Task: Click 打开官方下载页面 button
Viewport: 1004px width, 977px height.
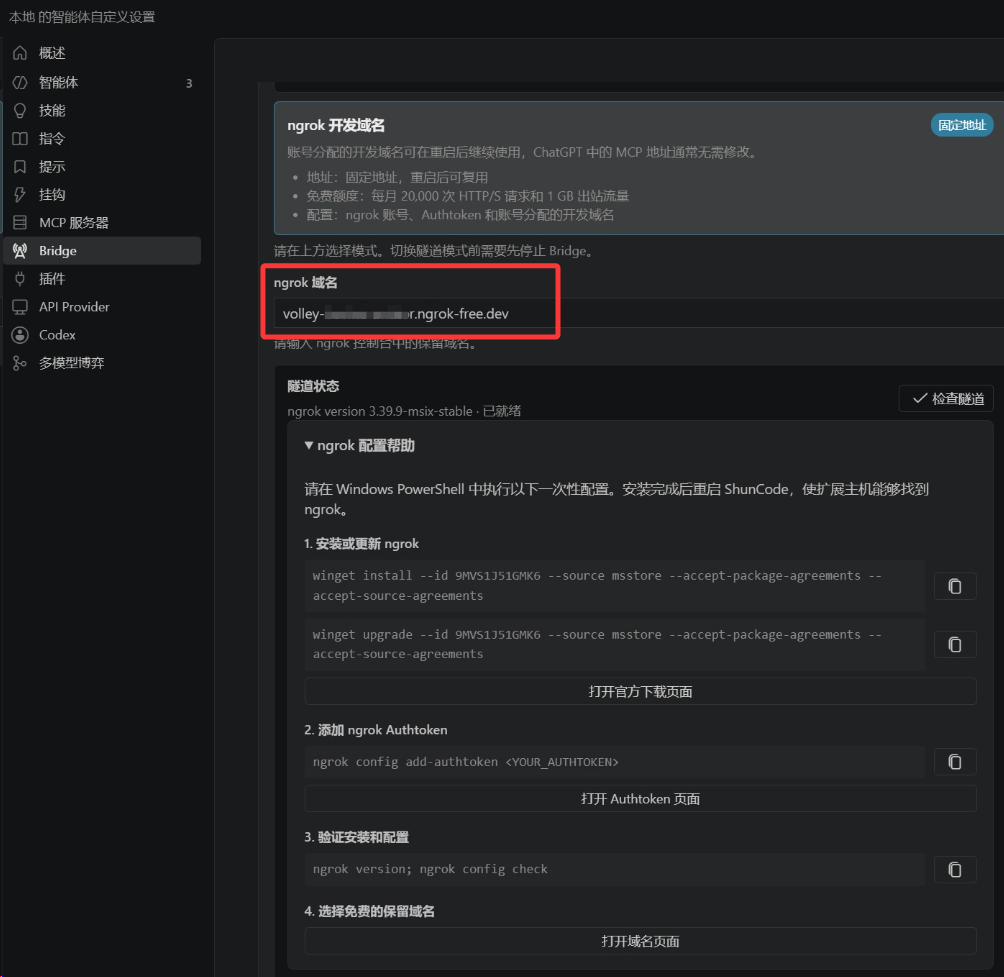Action: click(640, 691)
